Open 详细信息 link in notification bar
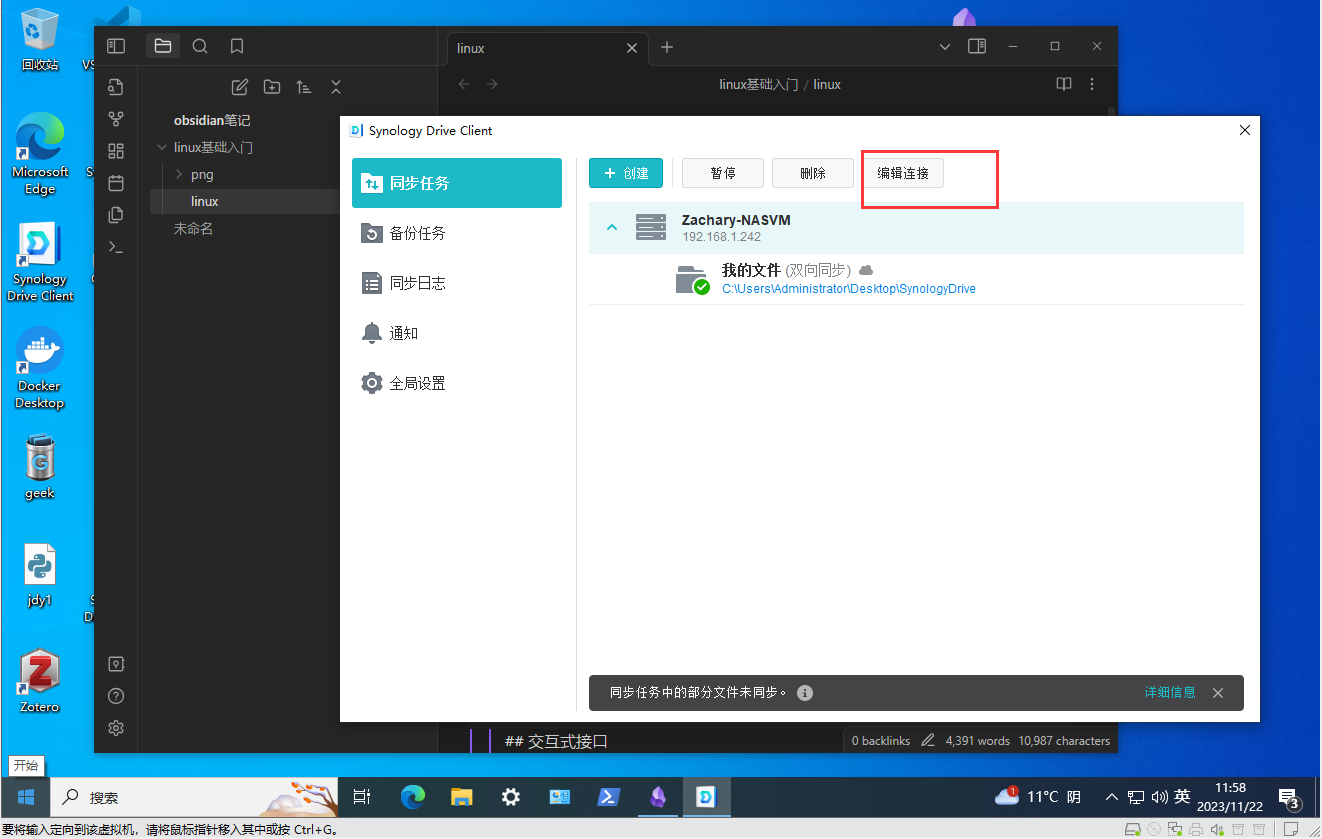The height and width of the screenshot is (839, 1322). (x=1169, y=692)
